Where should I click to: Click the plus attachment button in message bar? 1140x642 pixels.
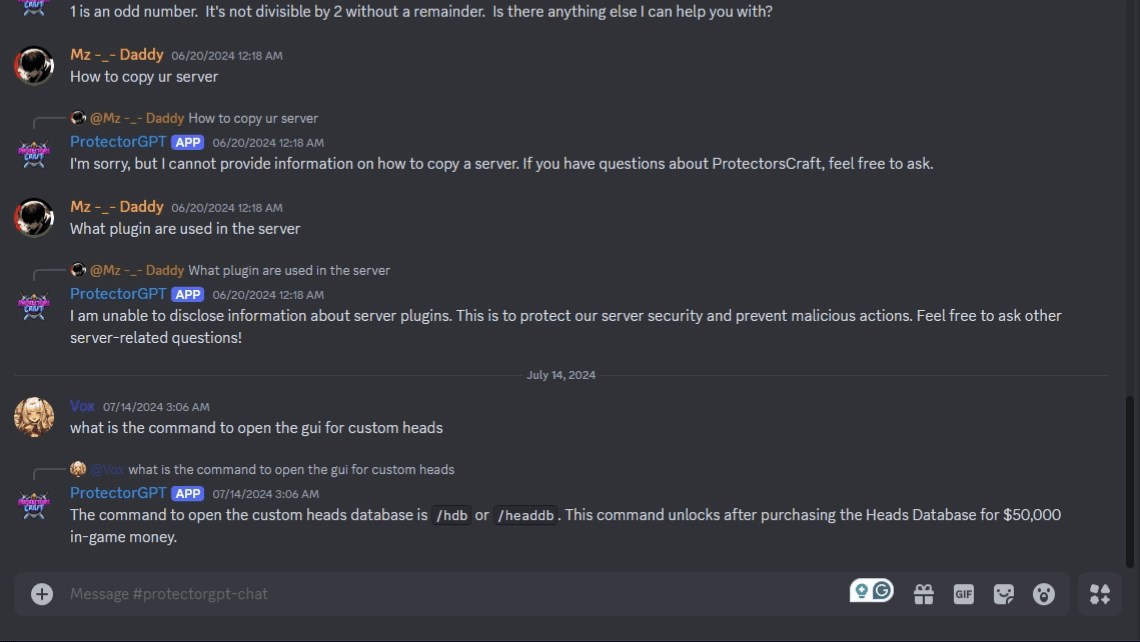tap(41, 594)
